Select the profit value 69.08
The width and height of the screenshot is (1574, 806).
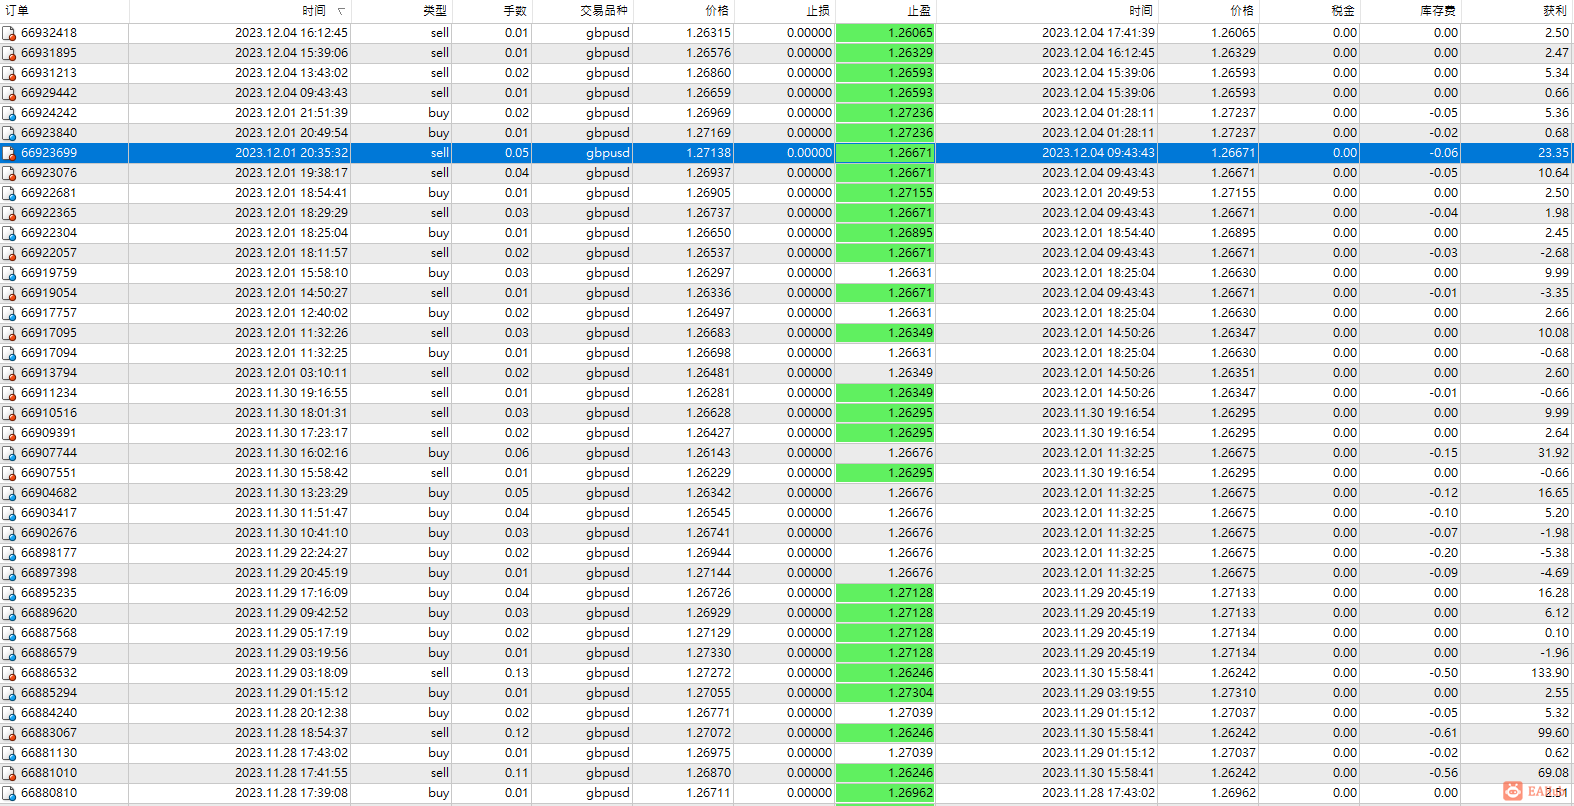point(1553,773)
